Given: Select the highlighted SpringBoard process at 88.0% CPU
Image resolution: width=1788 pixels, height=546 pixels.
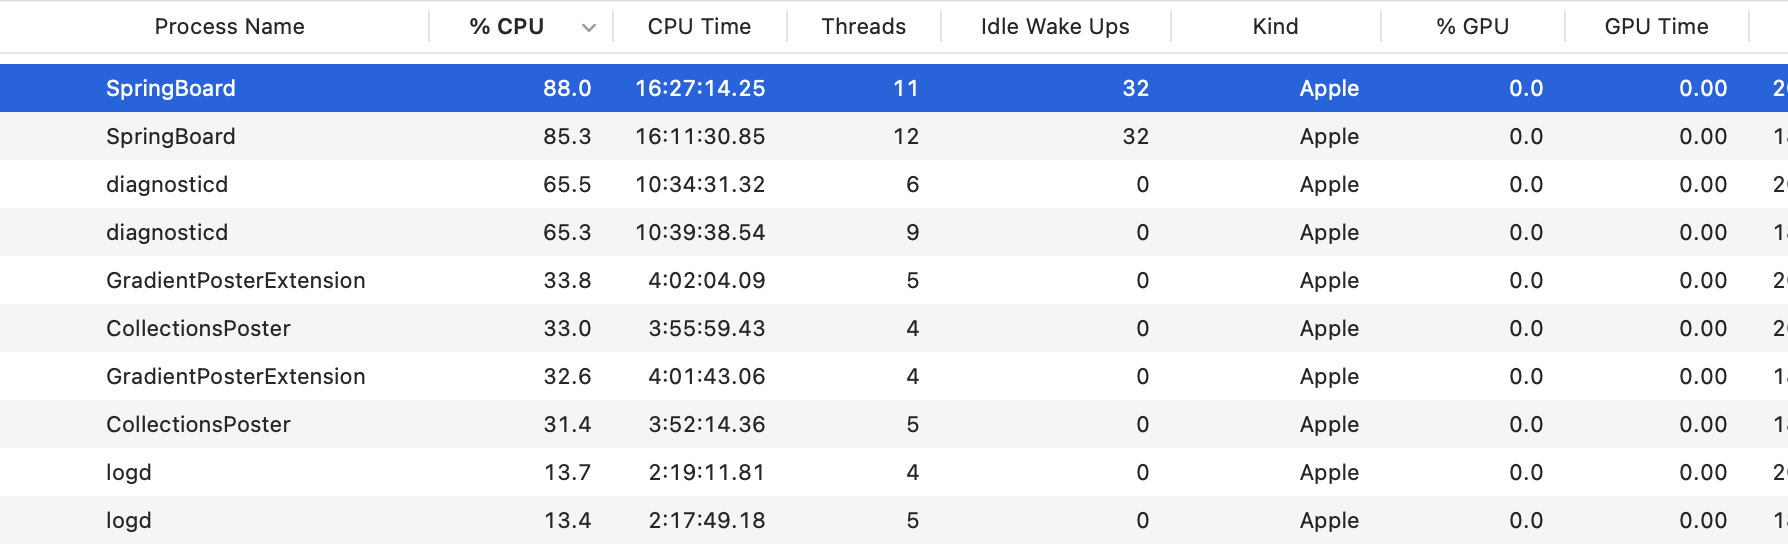Looking at the screenshot, I should click(171, 88).
